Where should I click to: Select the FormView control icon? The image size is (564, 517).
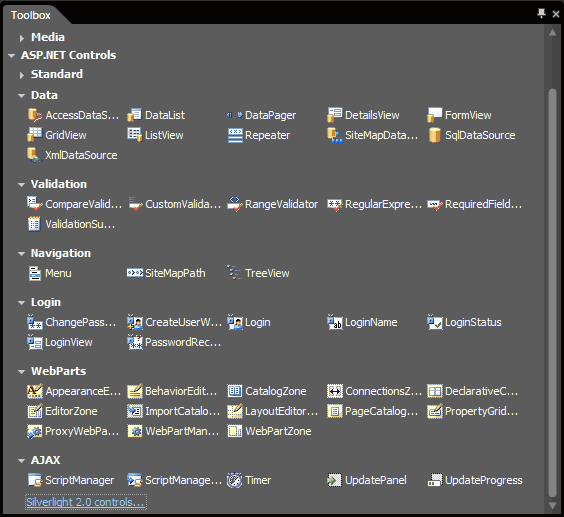point(435,115)
